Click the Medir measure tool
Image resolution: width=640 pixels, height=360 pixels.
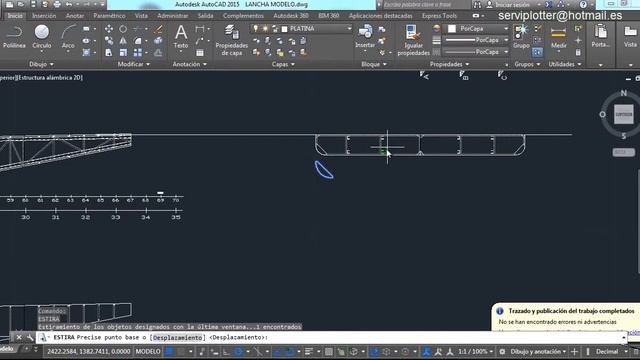pyautogui.click(x=558, y=36)
